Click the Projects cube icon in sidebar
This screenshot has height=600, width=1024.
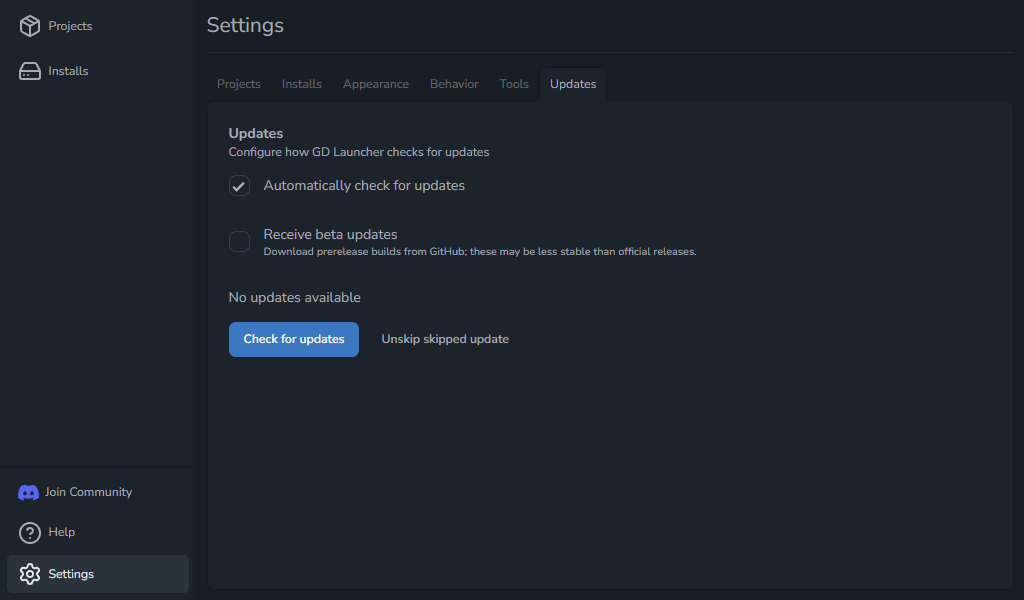pos(29,26)
